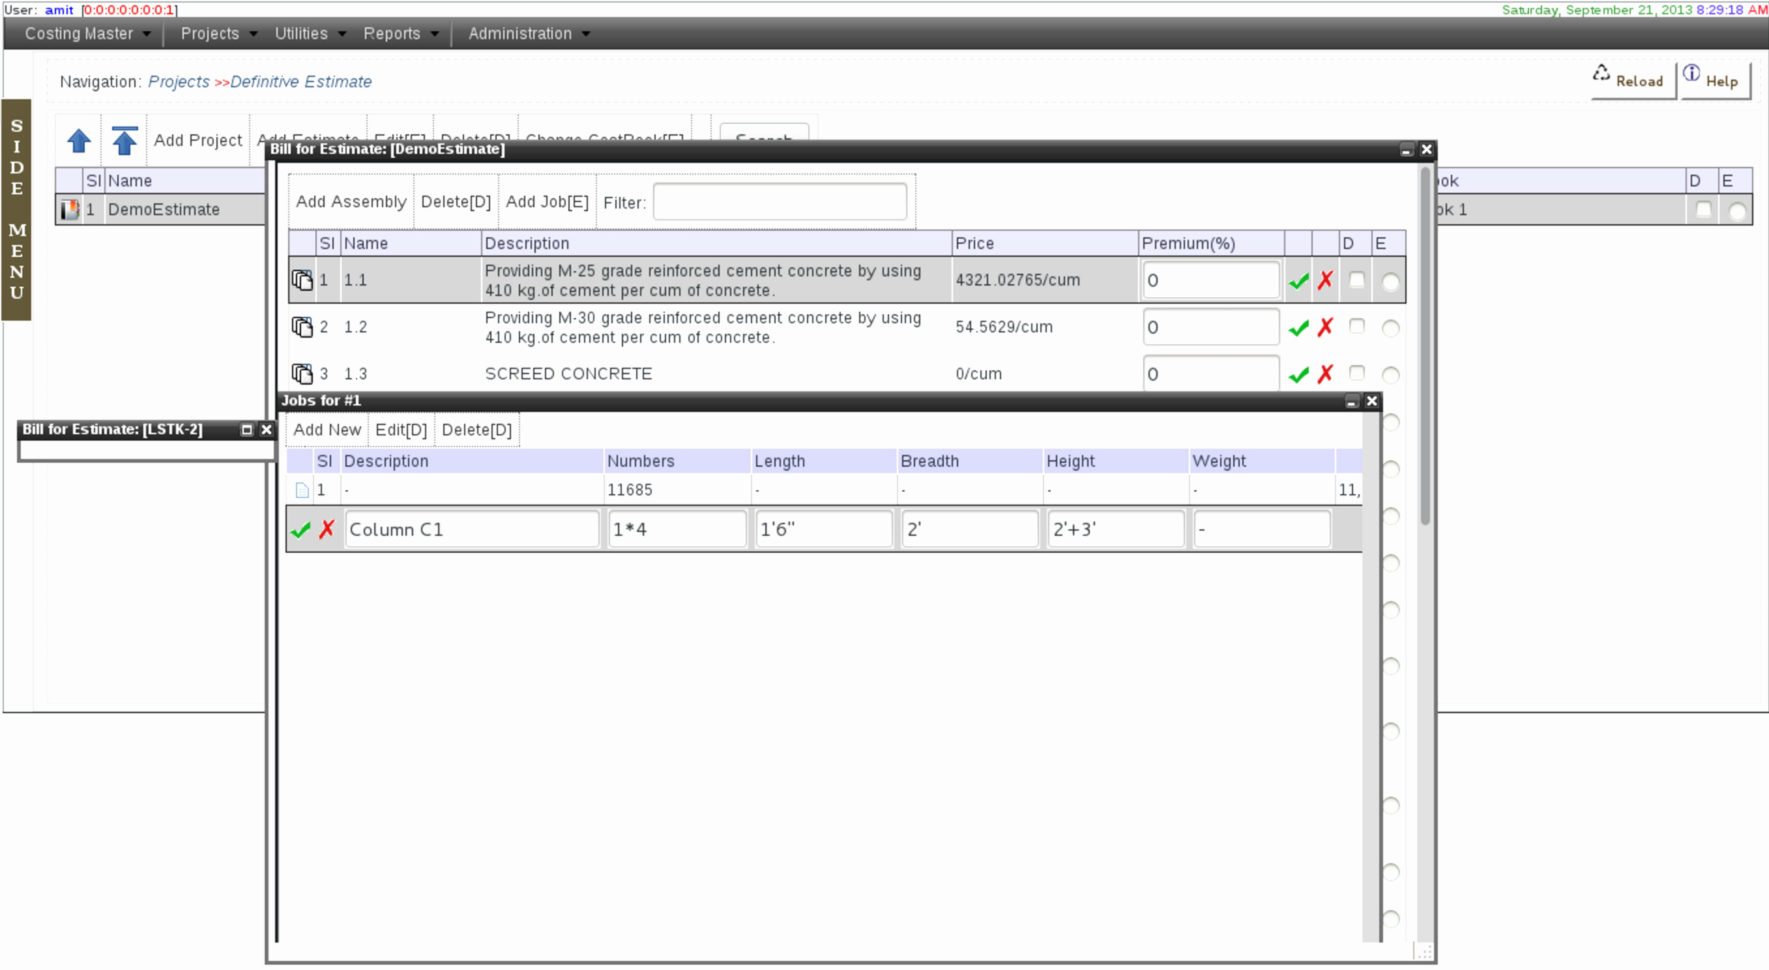This screenshot has height=970, width=1769.
Task: Tick the D checkbox beside CostBook 1
Action: [1705, 210]
